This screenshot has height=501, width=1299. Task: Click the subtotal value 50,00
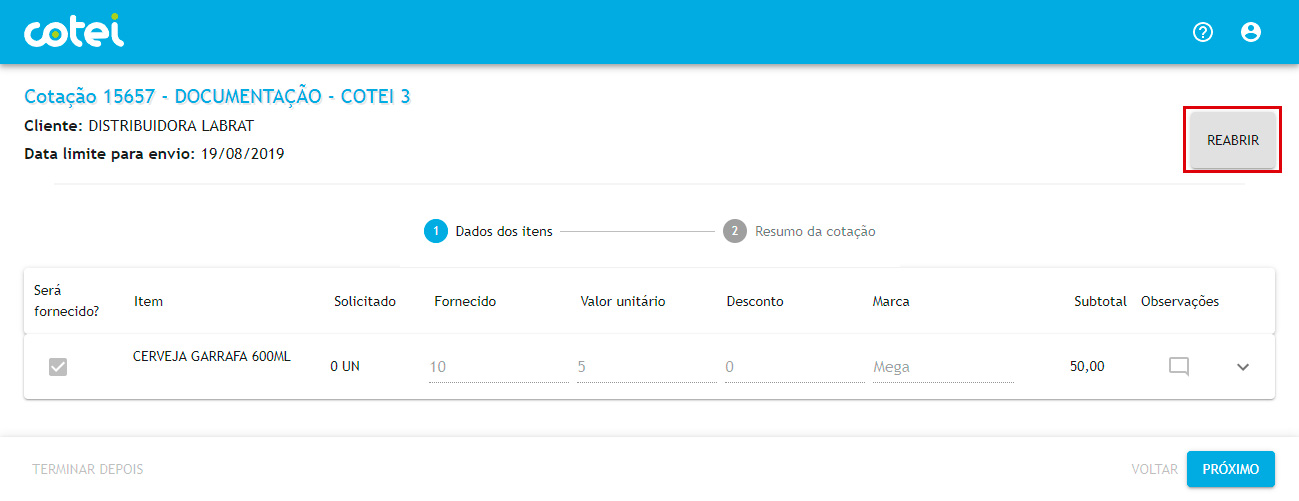[x=1087, y=367]
